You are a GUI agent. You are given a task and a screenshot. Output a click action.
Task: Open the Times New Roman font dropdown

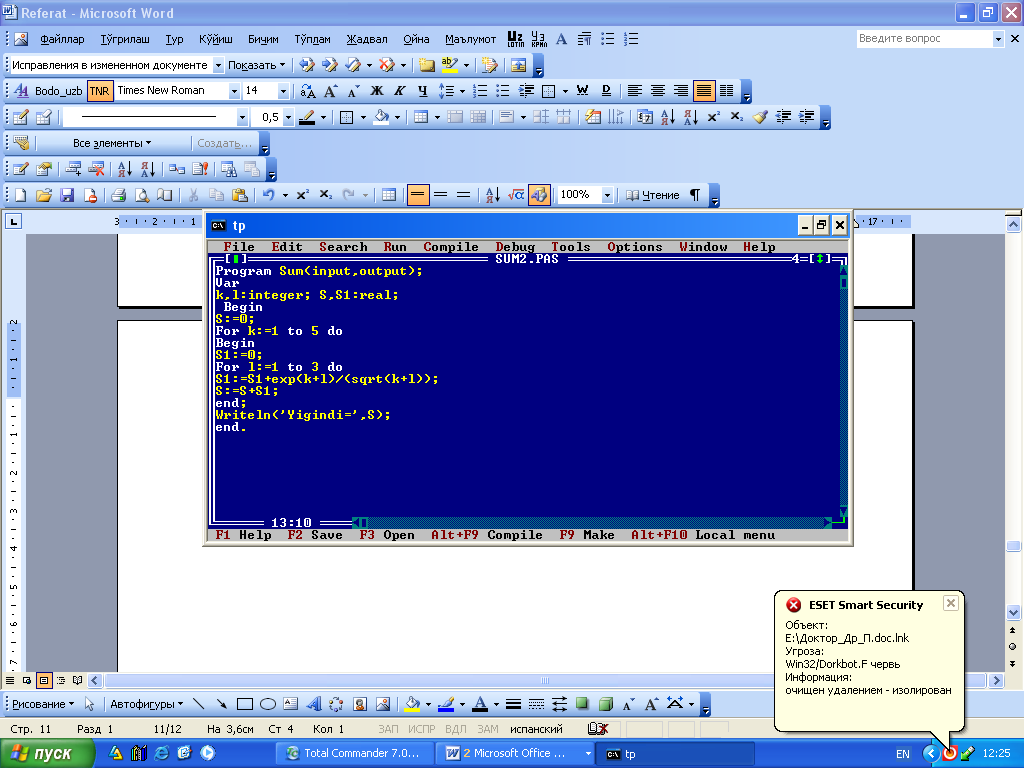[234, 91]
